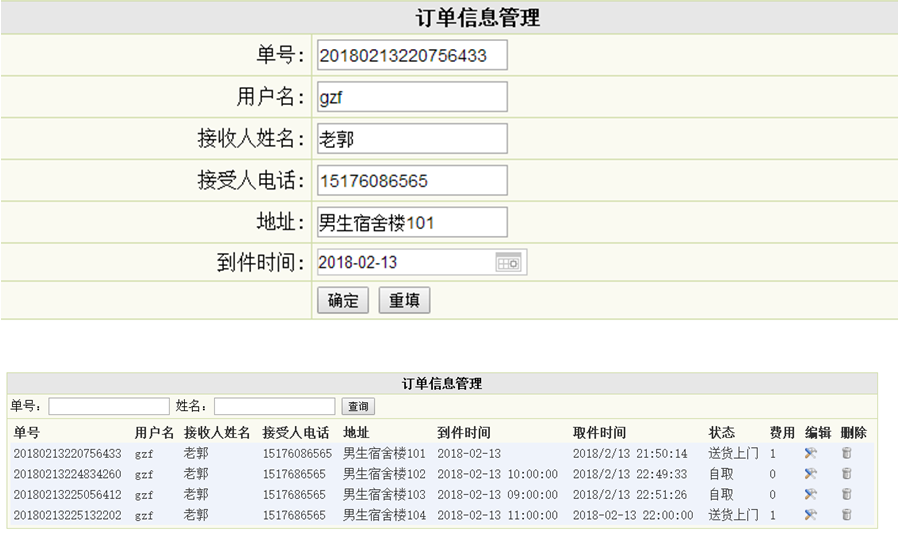Click edit icon for order 20180213224834260
The width and height of the screenshot is (898, 533).
811,474
